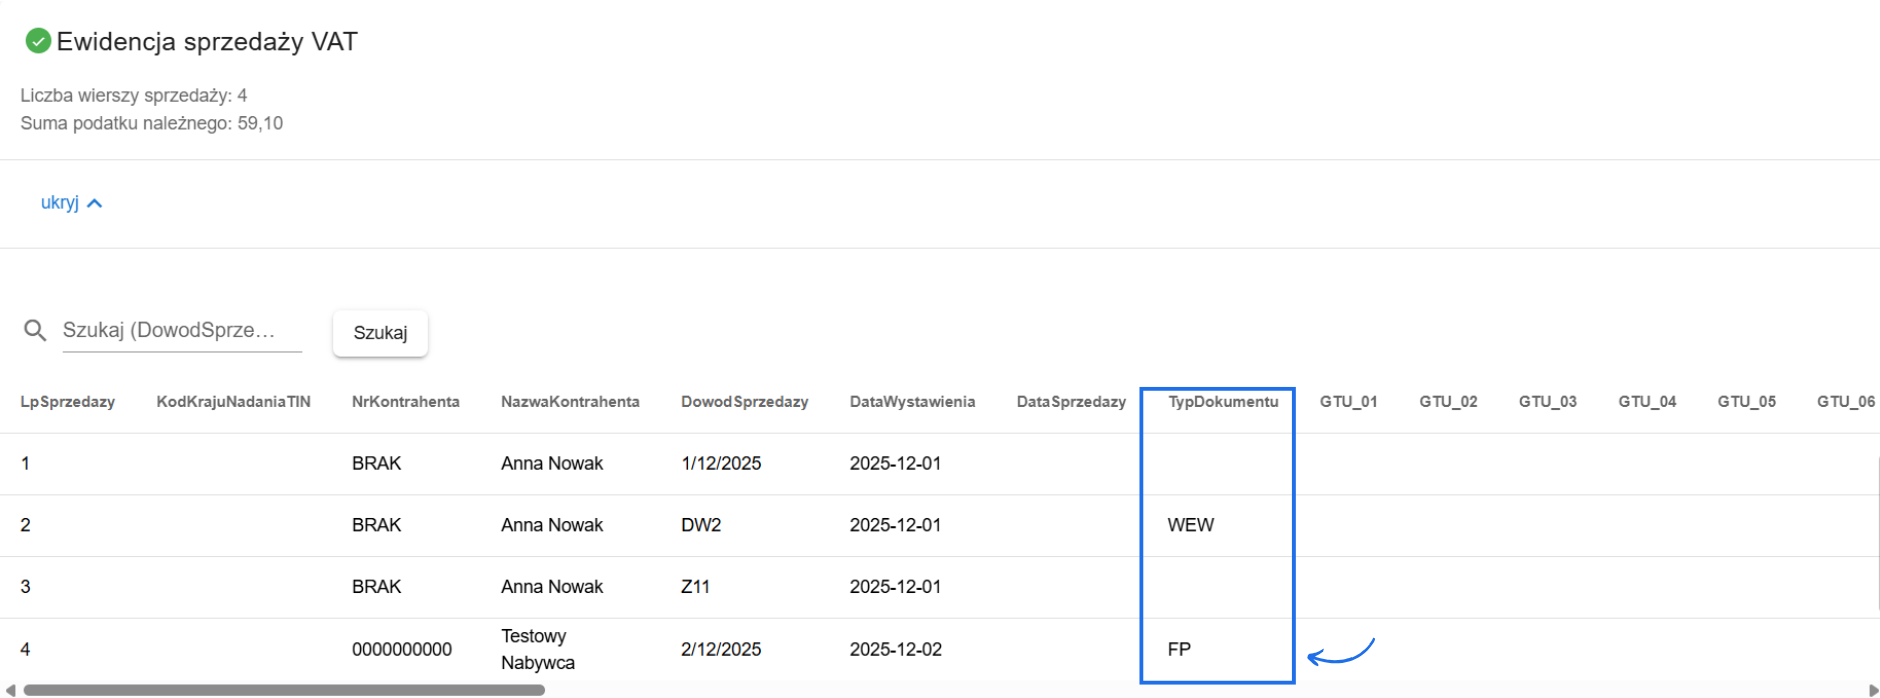Select row with document DW2
This screenshot has height=698, width=1880.
pos(701,525)
